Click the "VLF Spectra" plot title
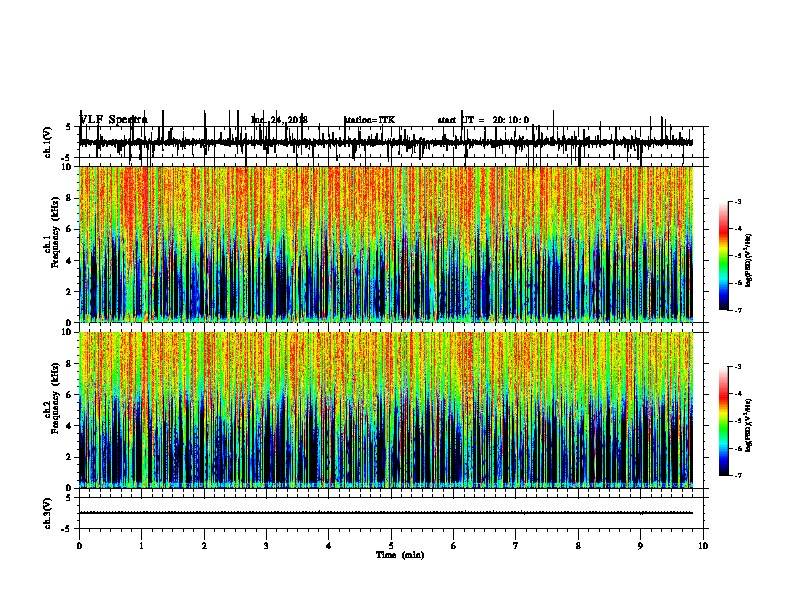792x612 pixels. point(114,120)
